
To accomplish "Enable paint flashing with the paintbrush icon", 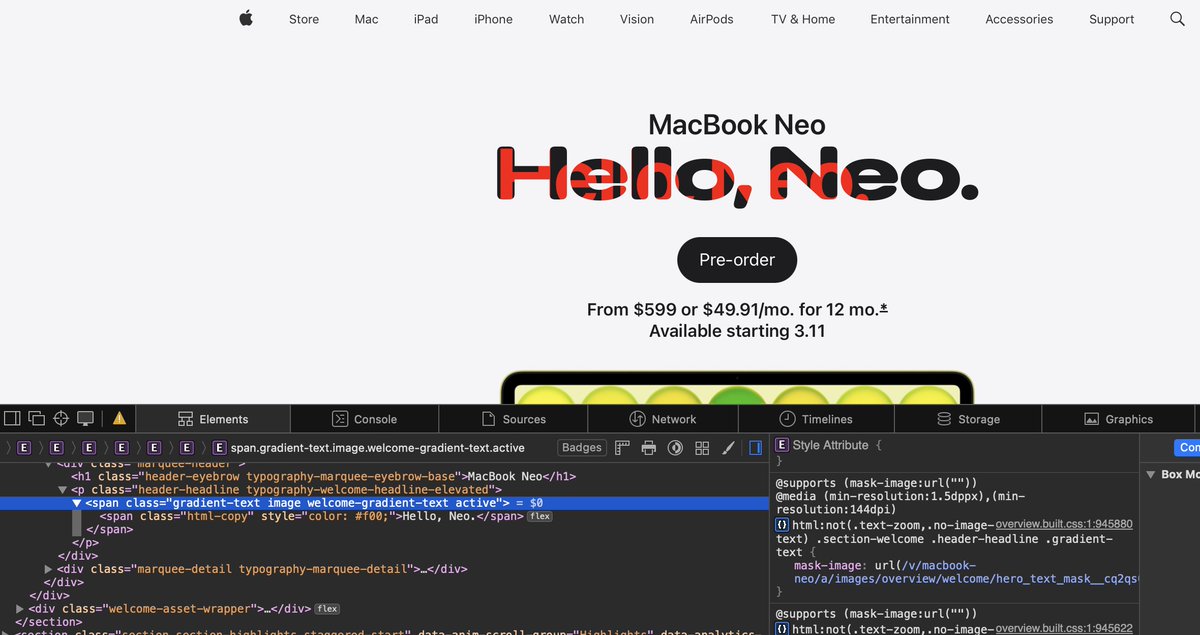I will (x=728, y=447).
